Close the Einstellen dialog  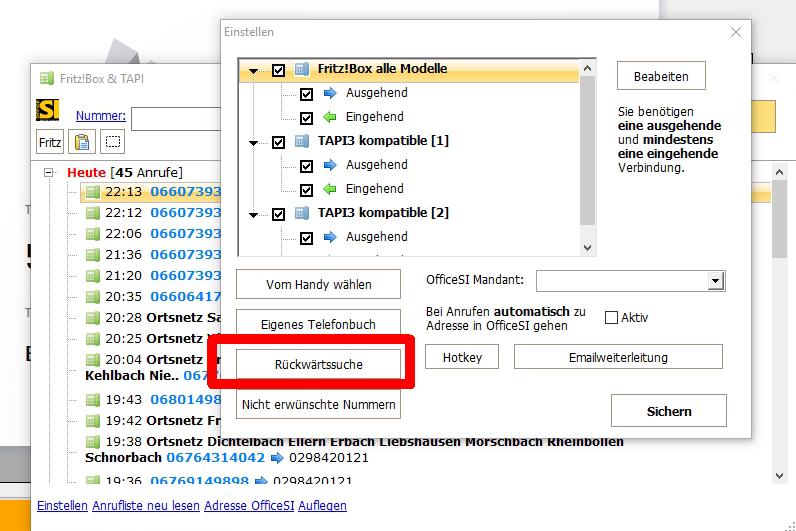pyautogui.click(x=736, y=32)
